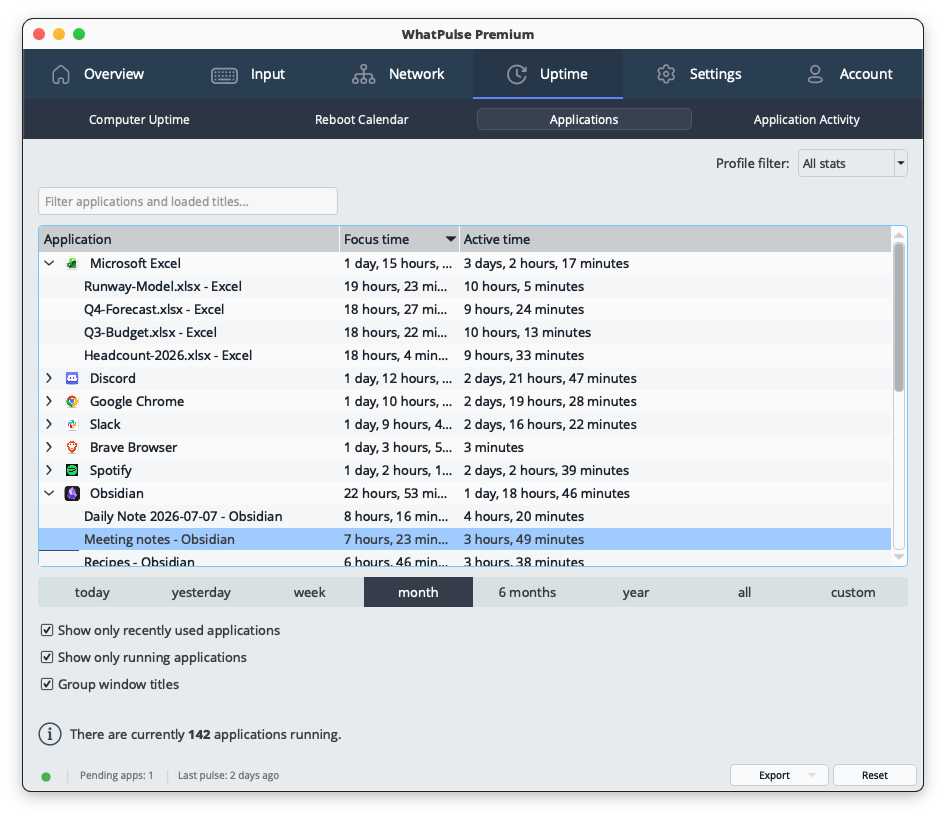Click the info icon beside running applications count

coord(50,734)
